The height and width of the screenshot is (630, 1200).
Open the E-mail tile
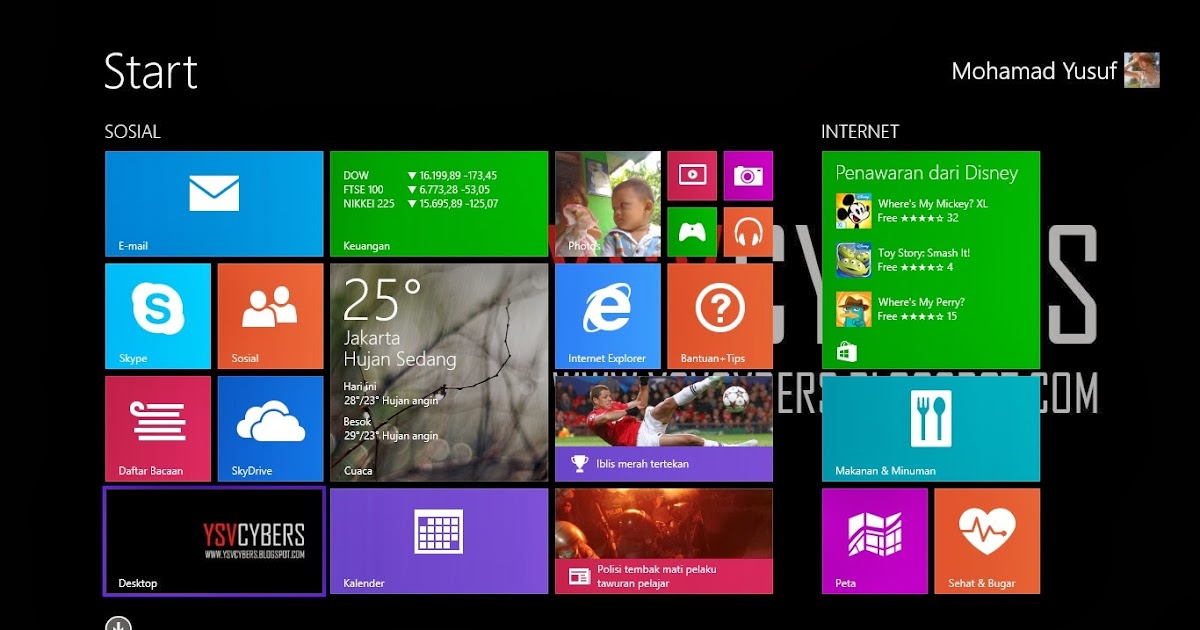pos(214,204)
